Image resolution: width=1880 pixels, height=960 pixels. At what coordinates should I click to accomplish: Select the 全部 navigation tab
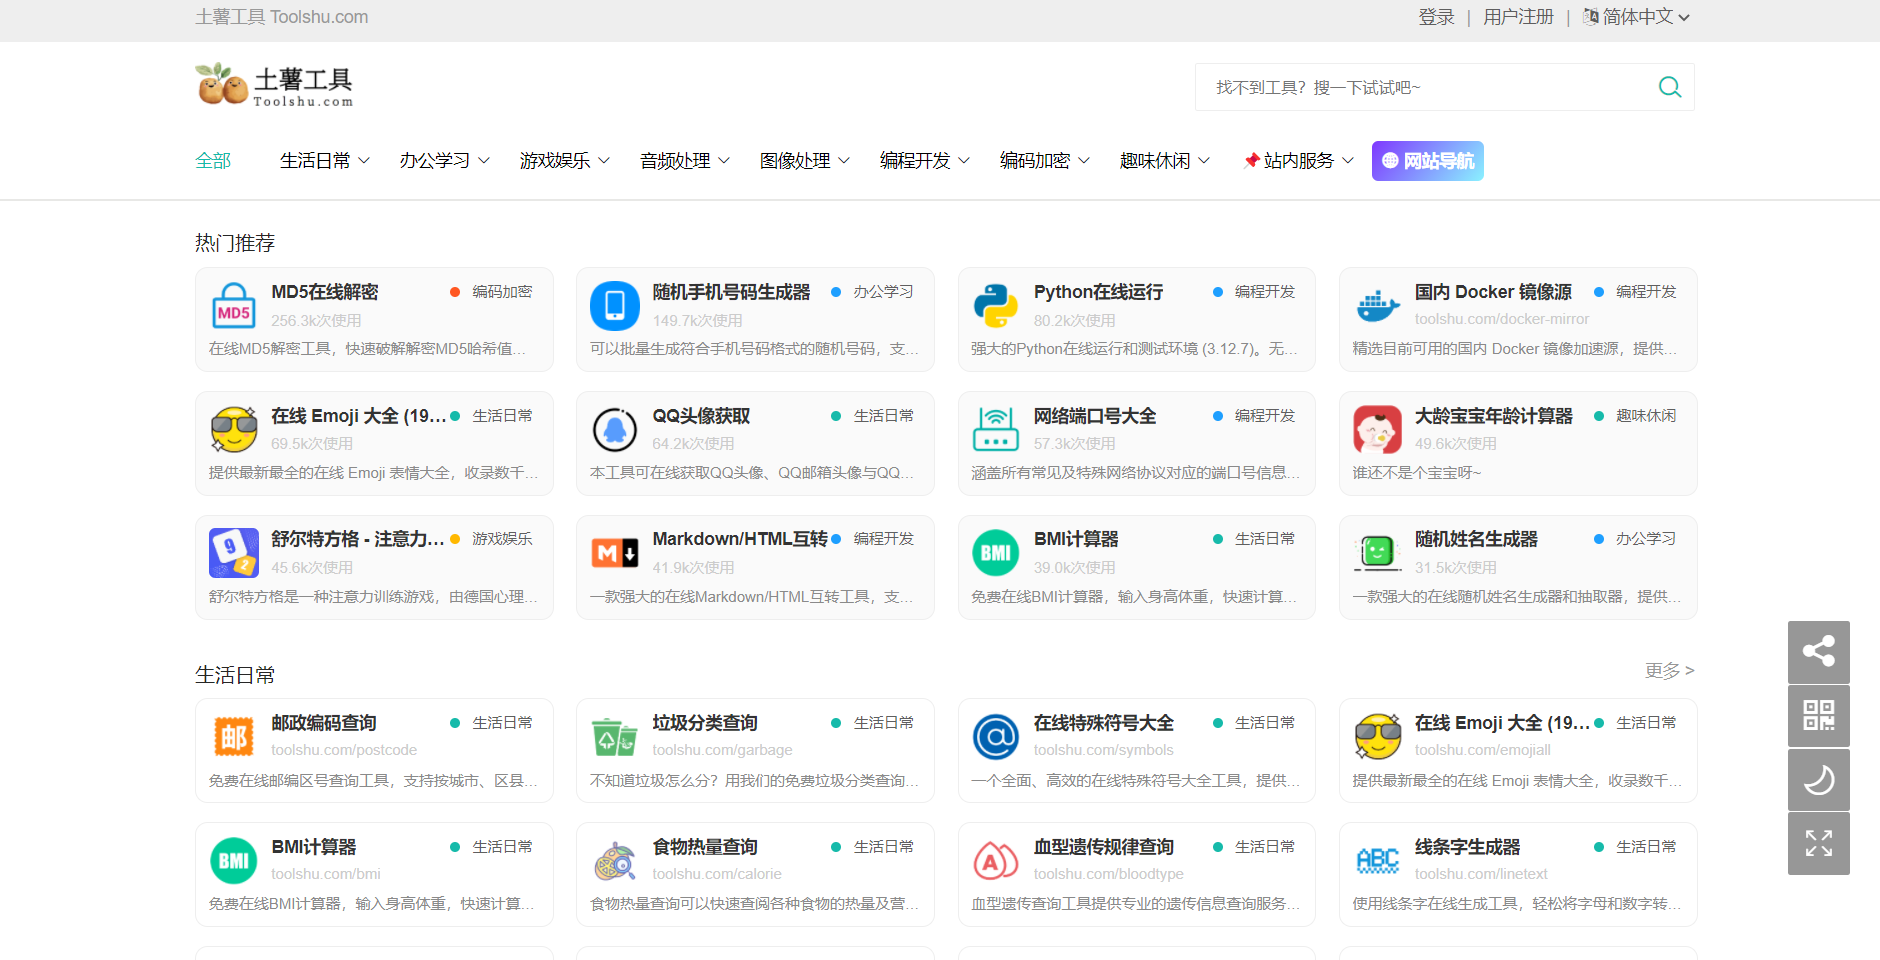(213, 161)
